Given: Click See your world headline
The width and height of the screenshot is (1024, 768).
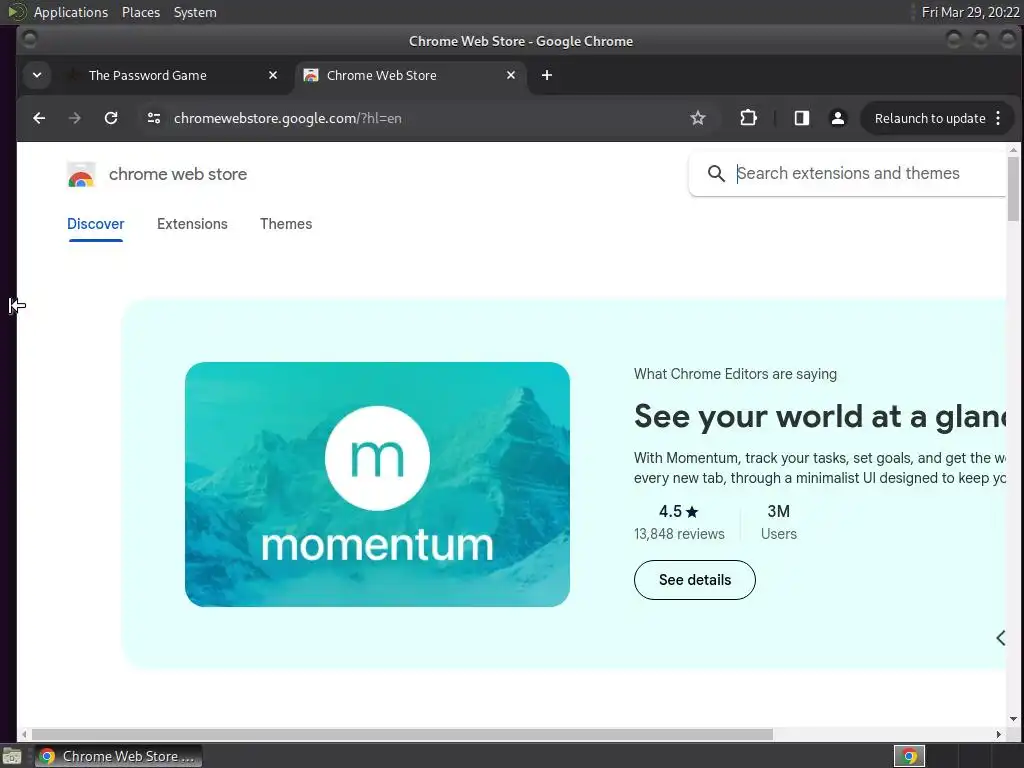Looking at the screenshot, I should coord(820,416).
